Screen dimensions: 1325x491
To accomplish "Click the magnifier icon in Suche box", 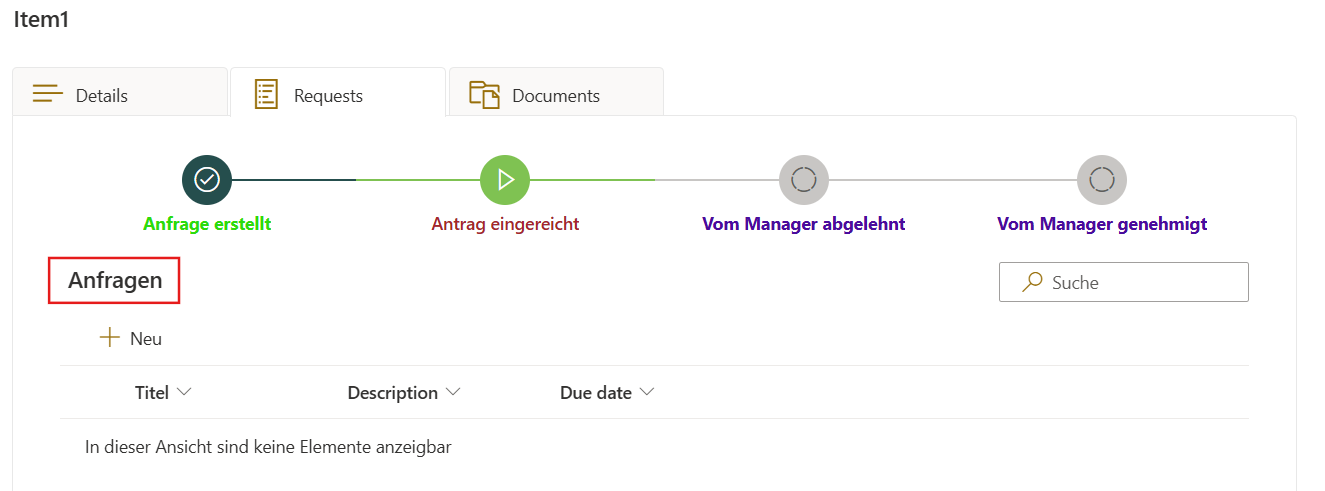I will 1032,283.
